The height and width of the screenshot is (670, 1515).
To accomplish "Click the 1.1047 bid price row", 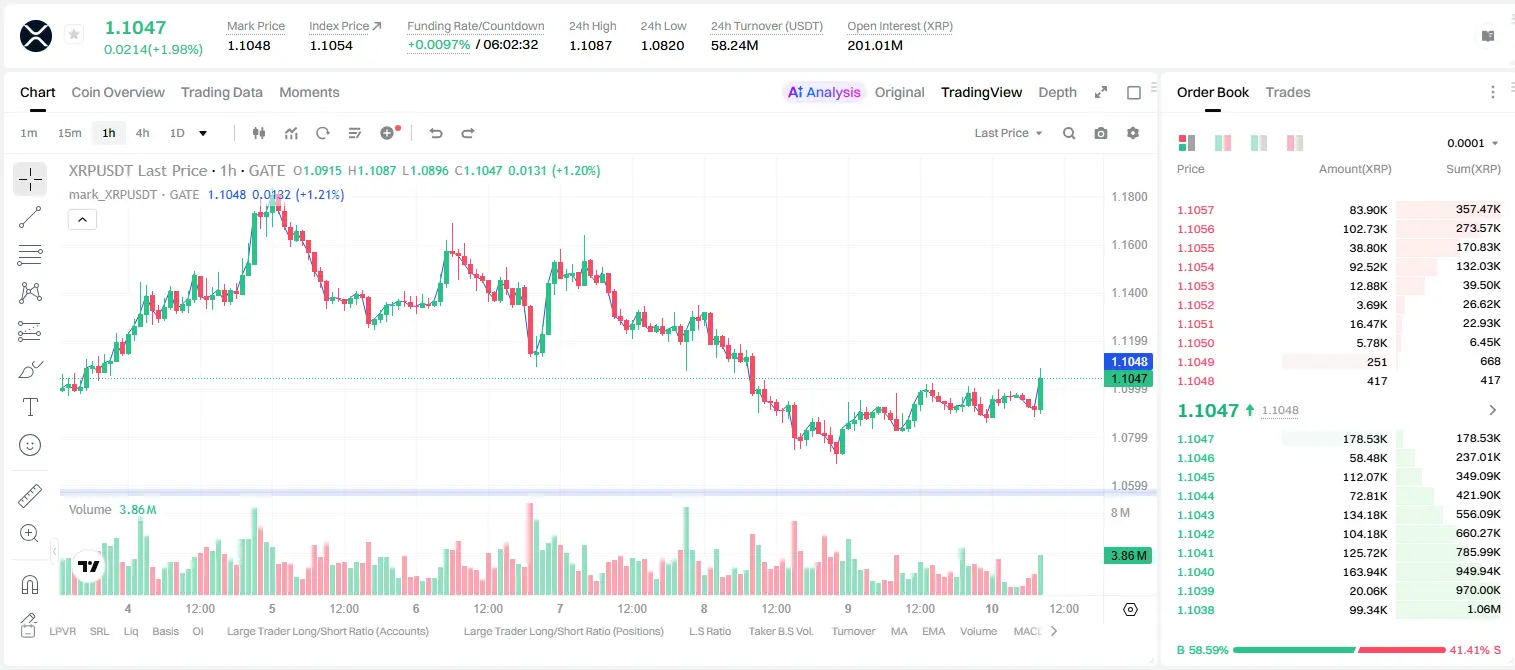I will pyautogui.click(x=1338, y=439).
